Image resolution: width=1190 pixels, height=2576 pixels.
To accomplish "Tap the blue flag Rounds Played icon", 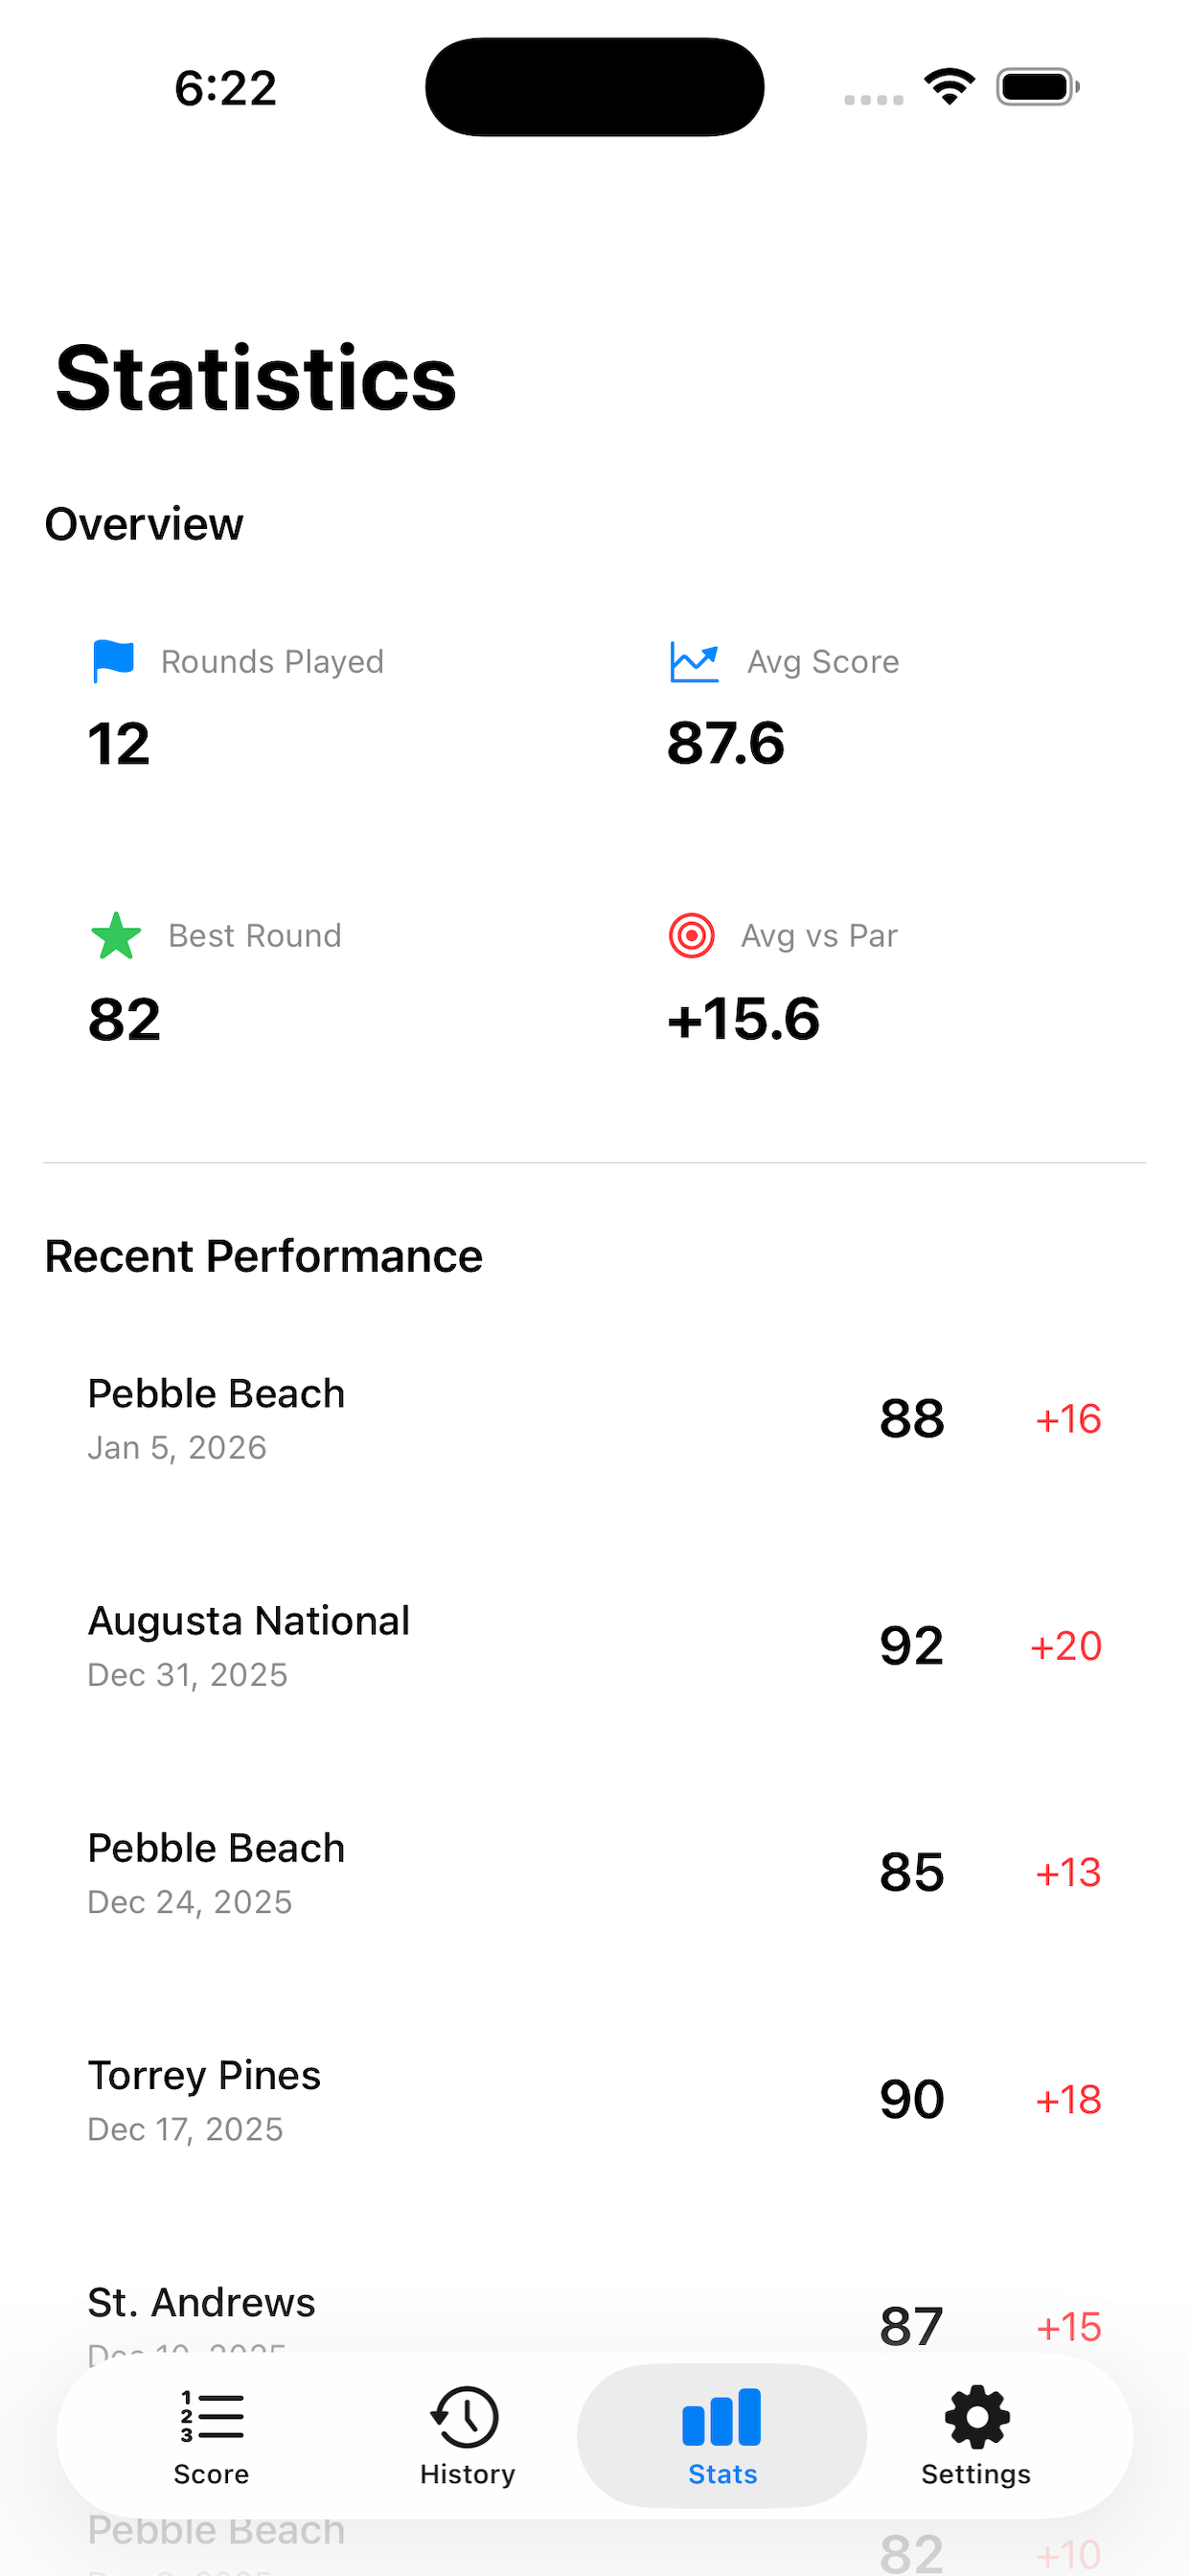I will coord(113,661).
